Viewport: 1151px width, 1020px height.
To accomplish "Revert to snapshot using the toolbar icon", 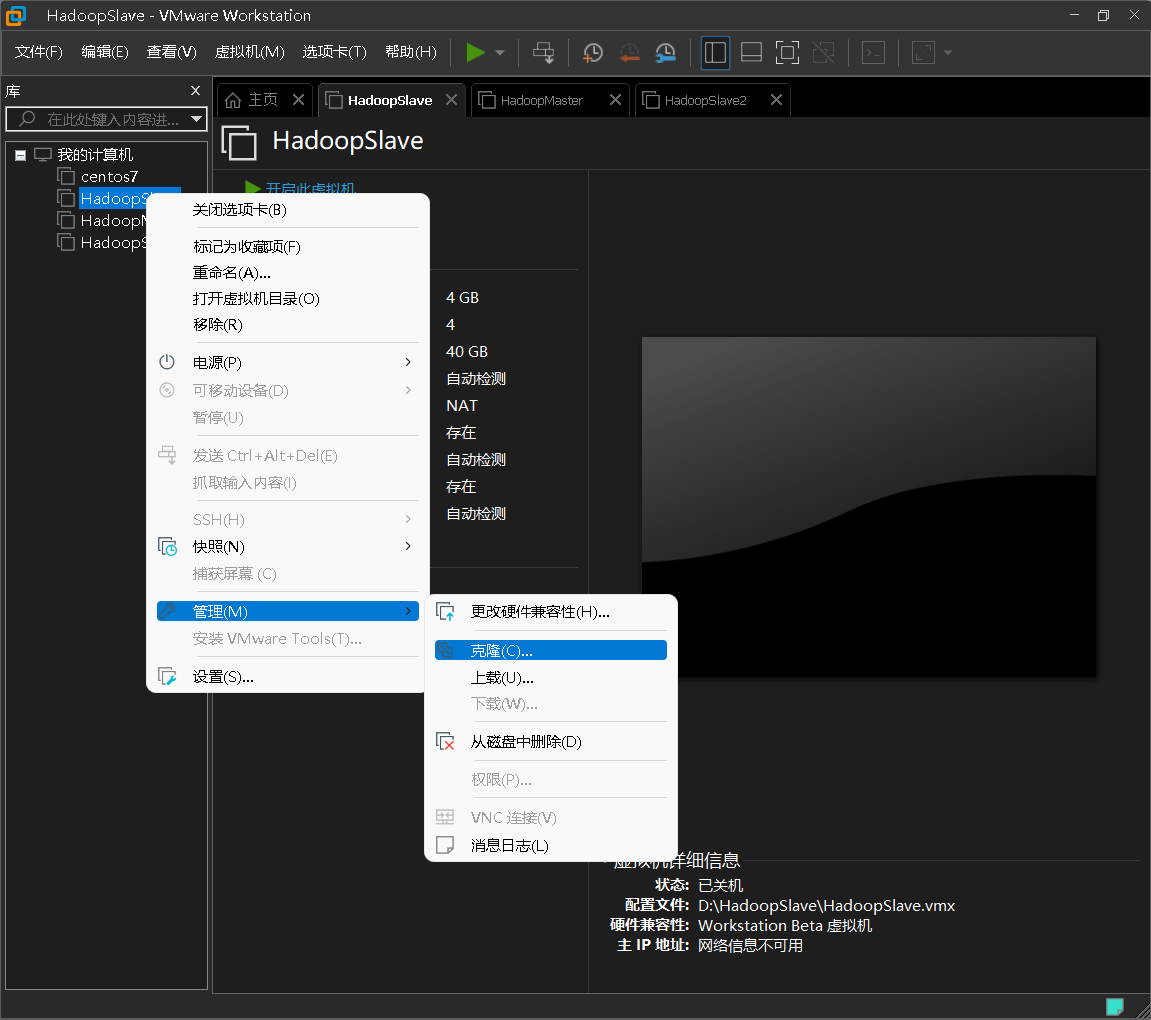I will (x=629, y=52).
